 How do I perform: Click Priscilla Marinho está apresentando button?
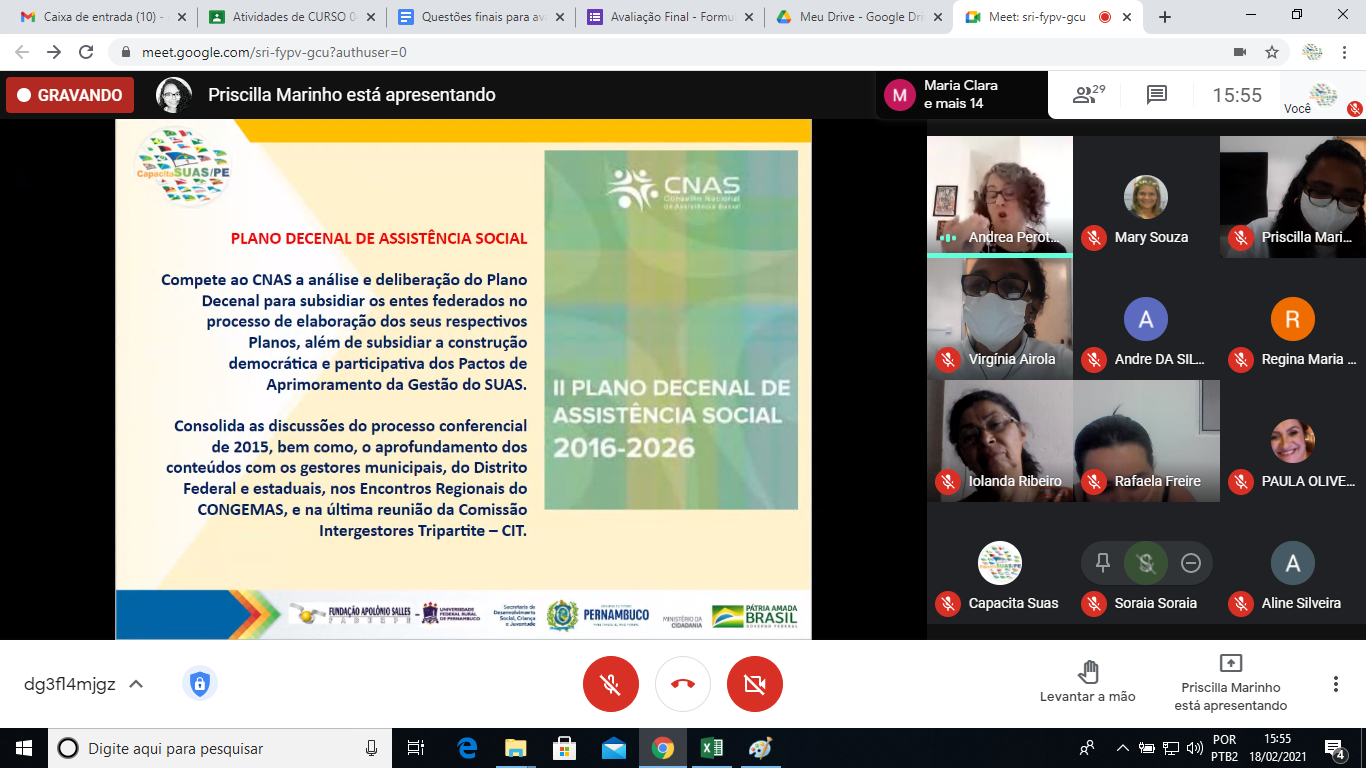[1230, 682]
